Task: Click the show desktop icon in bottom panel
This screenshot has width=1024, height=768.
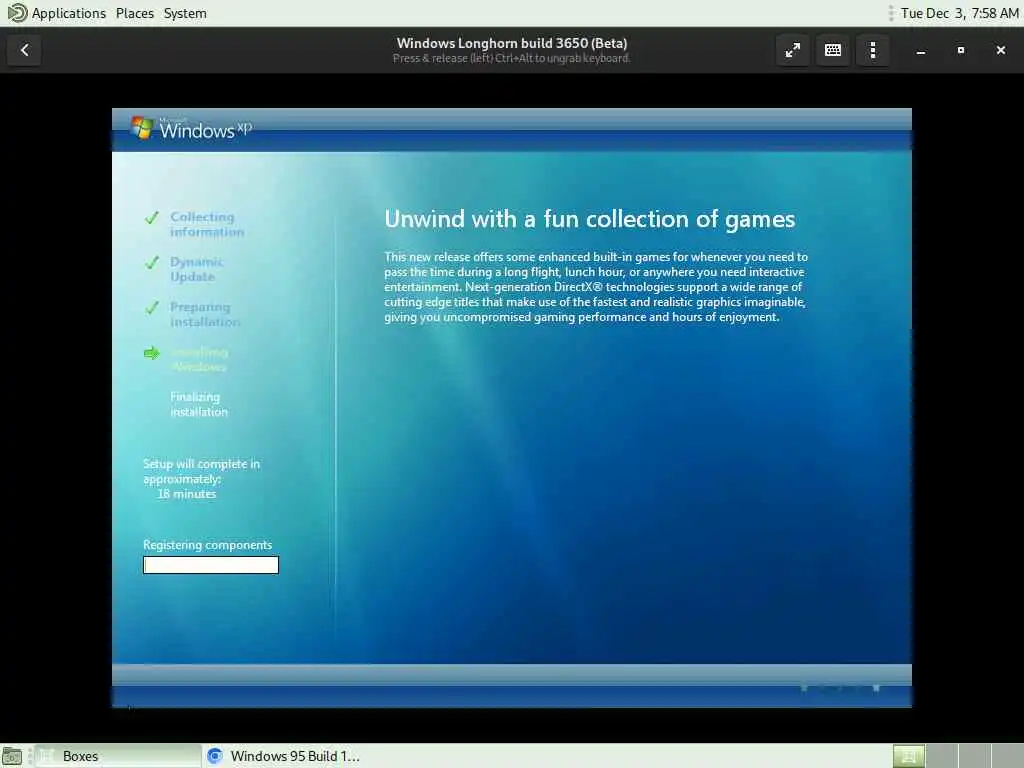Action: [12, 756]
